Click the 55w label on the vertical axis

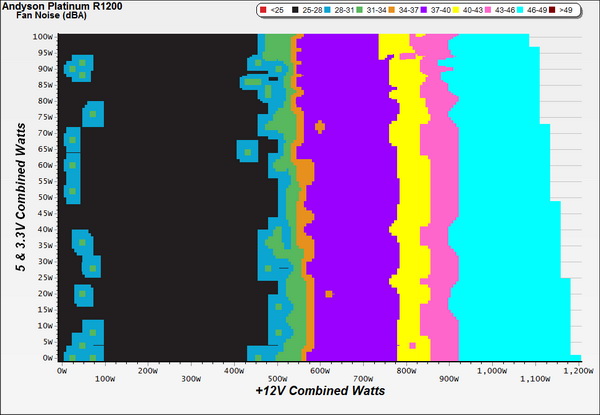[45, 181]
